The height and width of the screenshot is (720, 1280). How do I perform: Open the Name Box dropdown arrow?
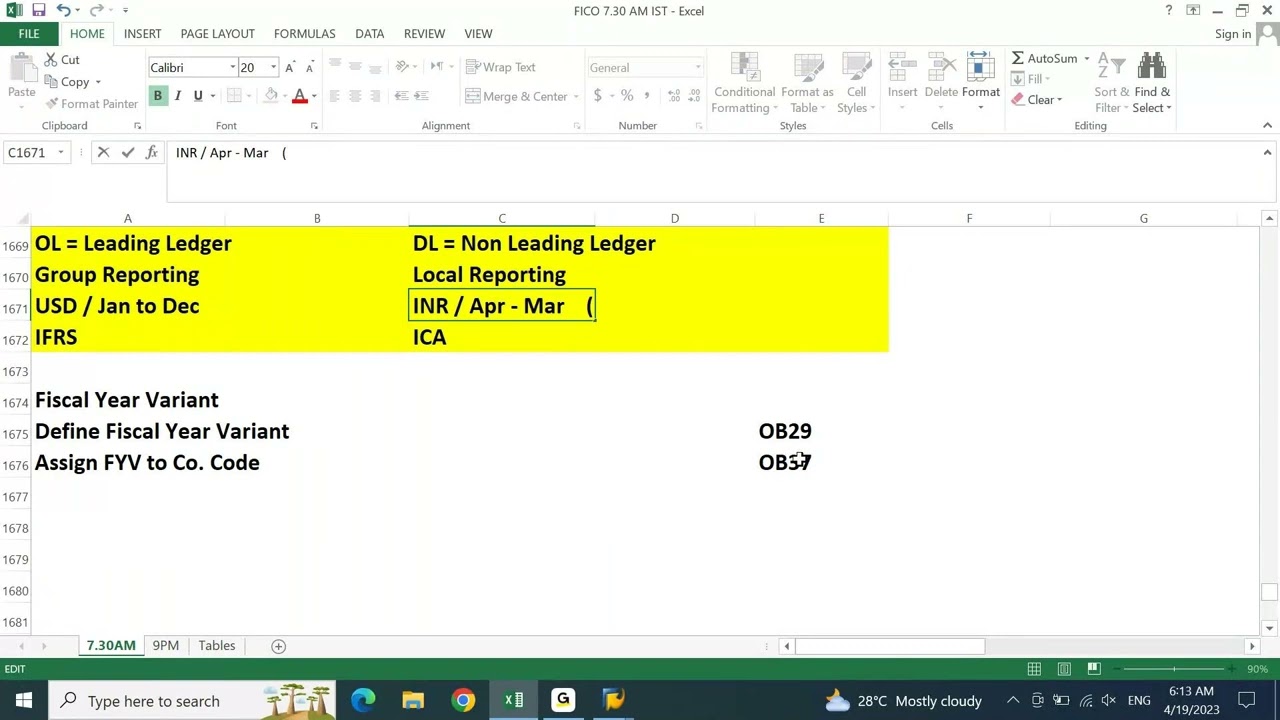pos(61,152)
